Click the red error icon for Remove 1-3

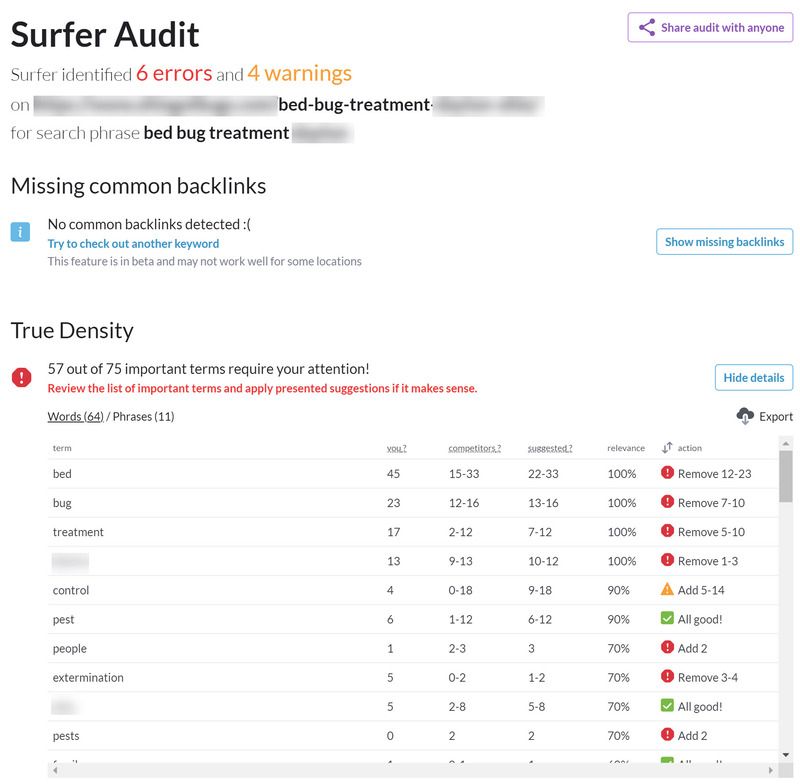pyautogui.click(x=667, y=560)
